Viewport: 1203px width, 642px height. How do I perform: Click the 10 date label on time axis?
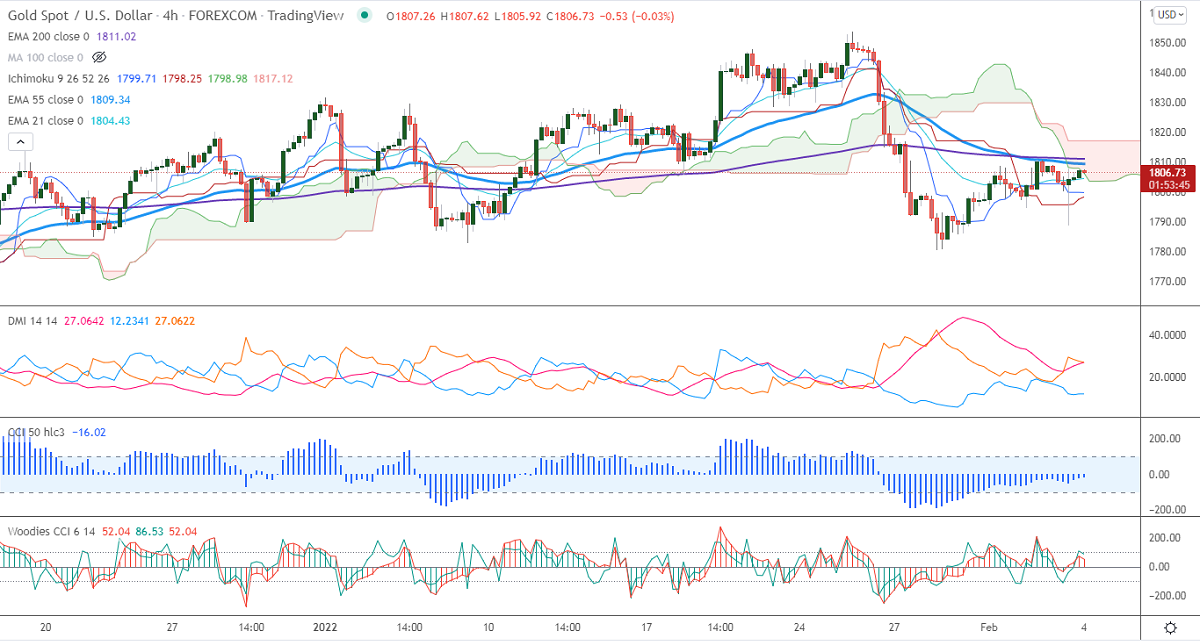point(489,627)
